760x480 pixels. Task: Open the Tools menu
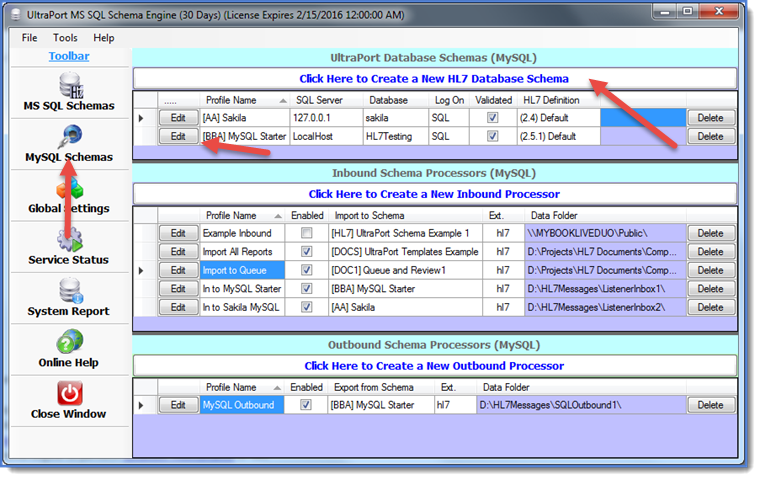click(x=65, y=38)
